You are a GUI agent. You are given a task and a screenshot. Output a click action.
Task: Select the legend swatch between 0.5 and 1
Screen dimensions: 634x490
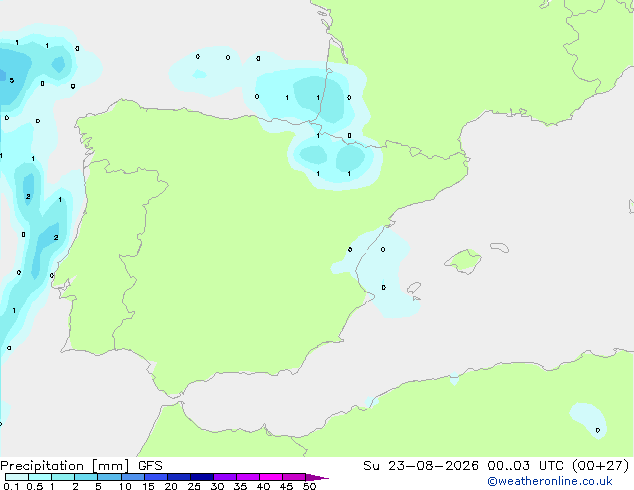click(40, 477)
